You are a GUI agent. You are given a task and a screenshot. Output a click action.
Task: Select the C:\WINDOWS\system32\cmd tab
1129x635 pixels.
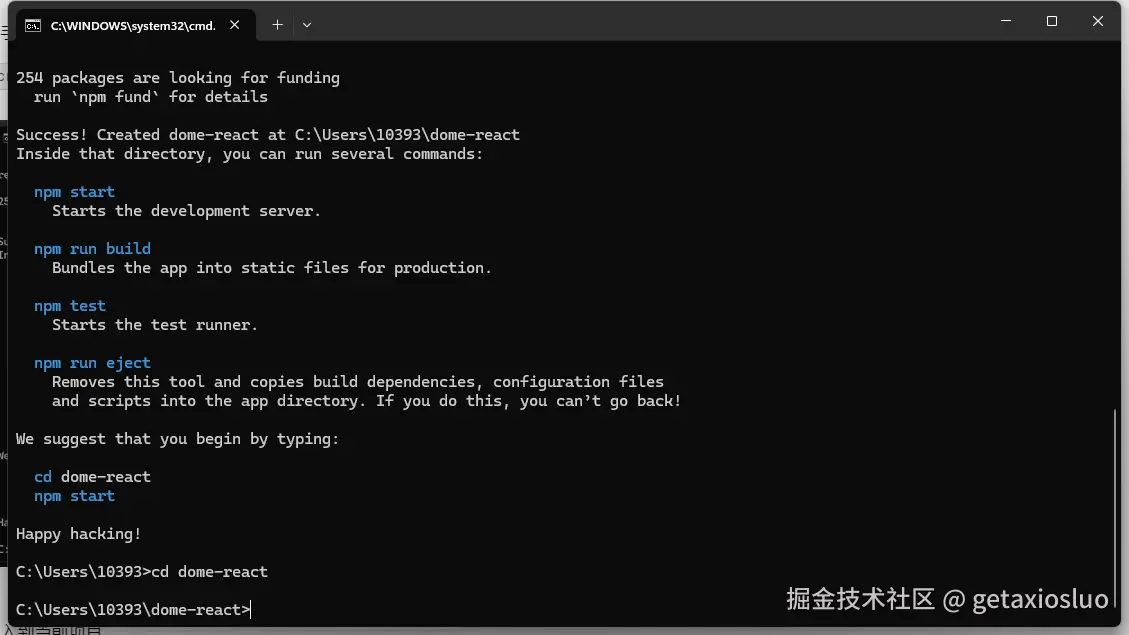pyautogui.click(x=133, y=25)
